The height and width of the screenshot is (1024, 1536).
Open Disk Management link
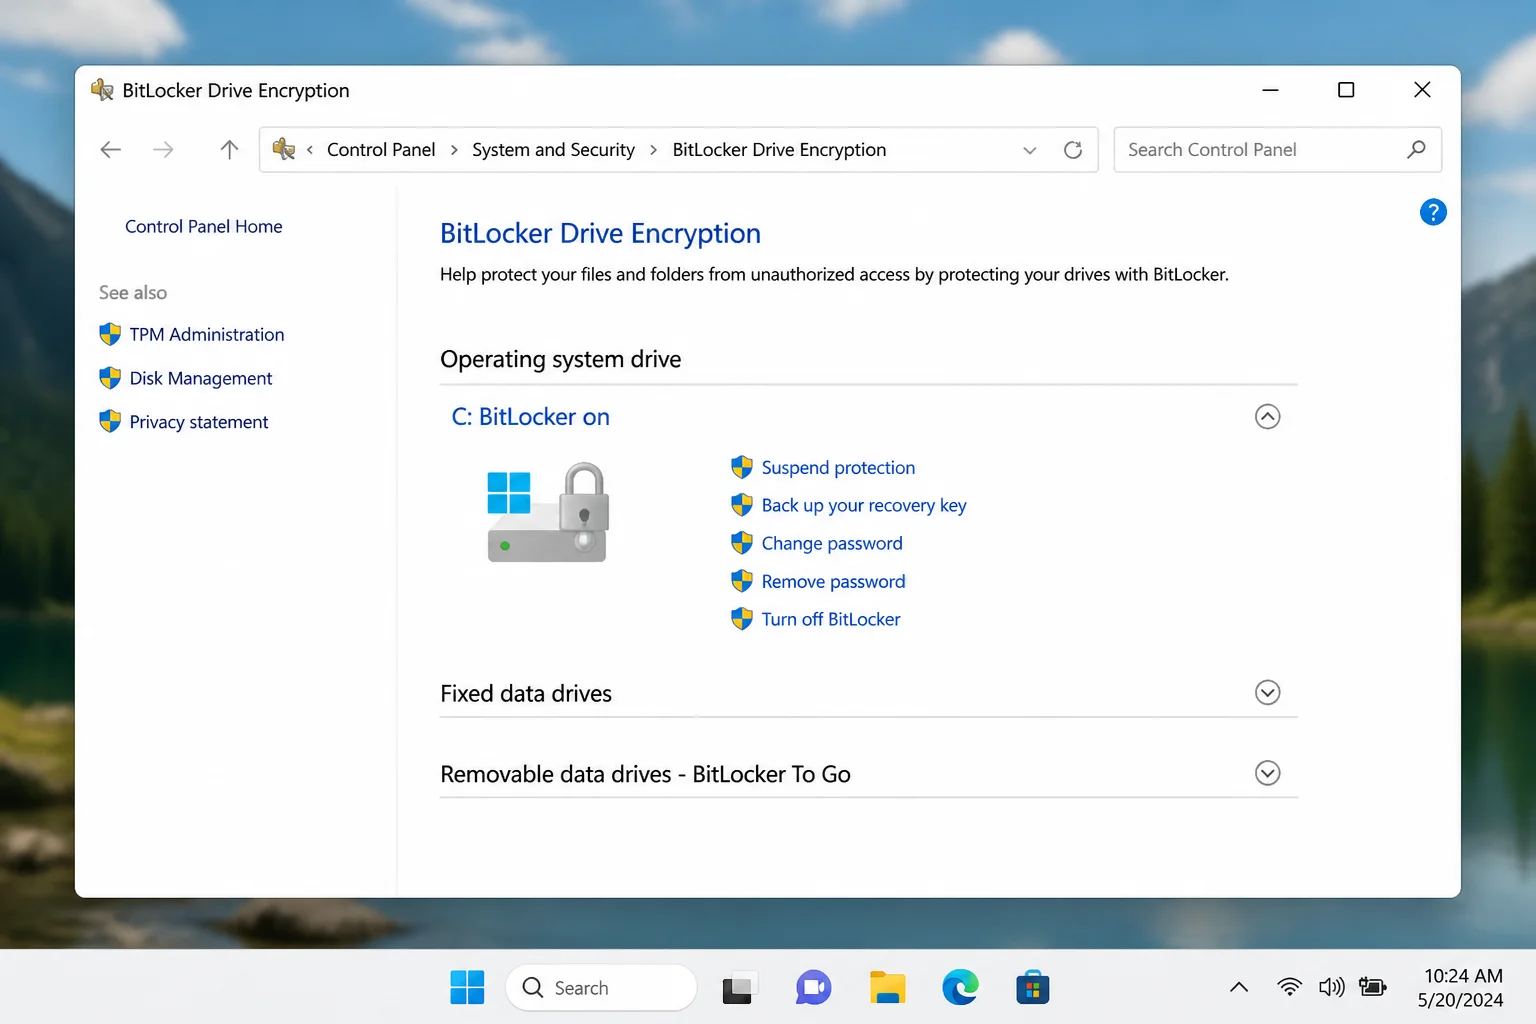point(201,379)
